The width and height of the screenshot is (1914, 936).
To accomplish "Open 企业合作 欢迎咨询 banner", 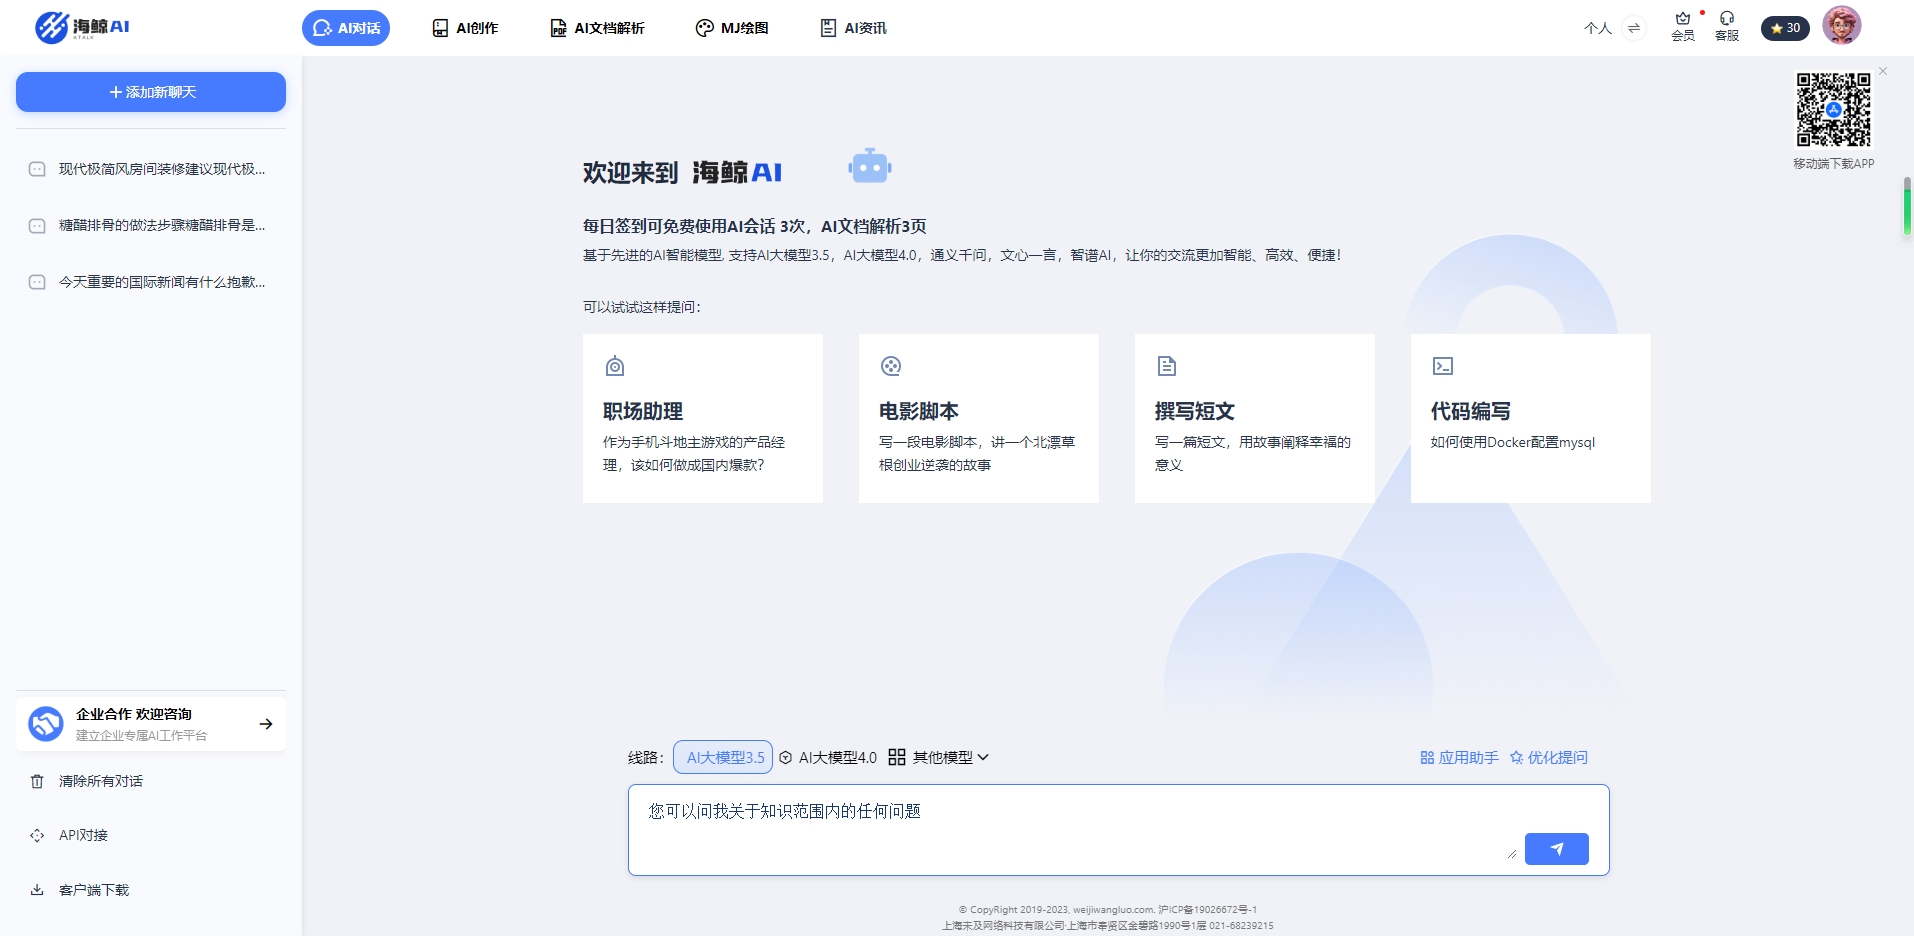I will pos(151,724).
